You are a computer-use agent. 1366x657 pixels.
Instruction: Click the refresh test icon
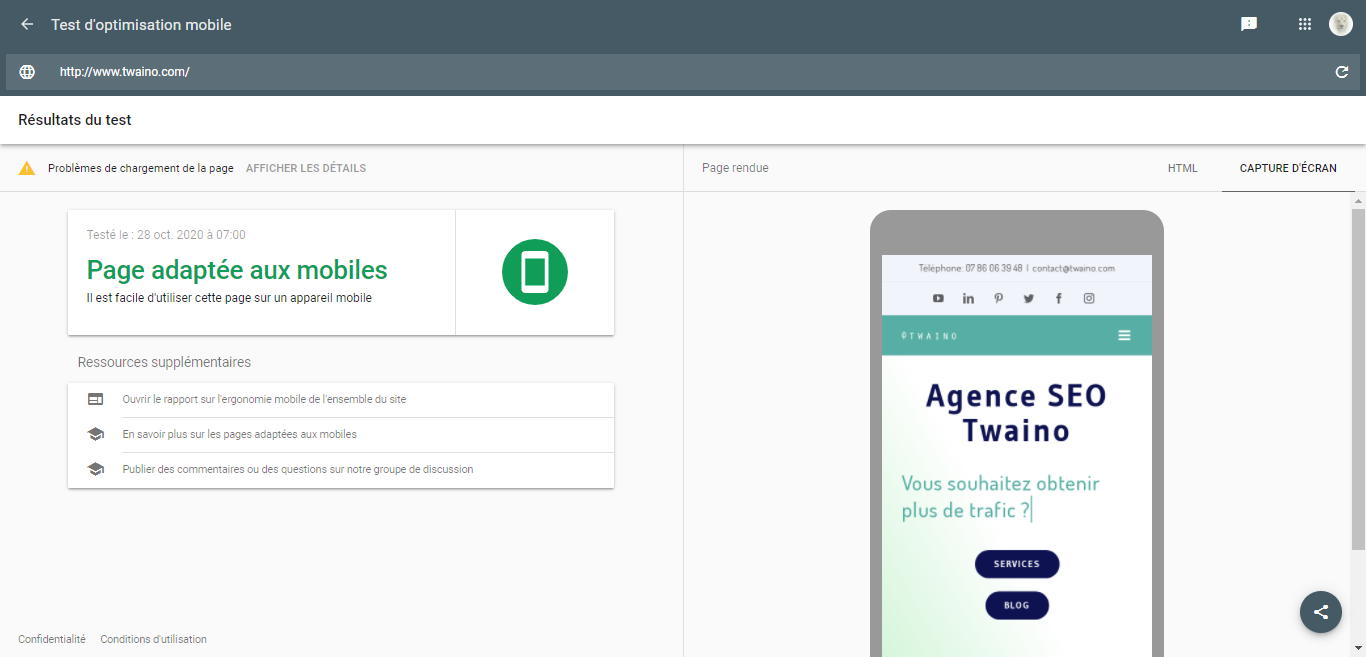pyautogui.click(x=1342, y=72)
